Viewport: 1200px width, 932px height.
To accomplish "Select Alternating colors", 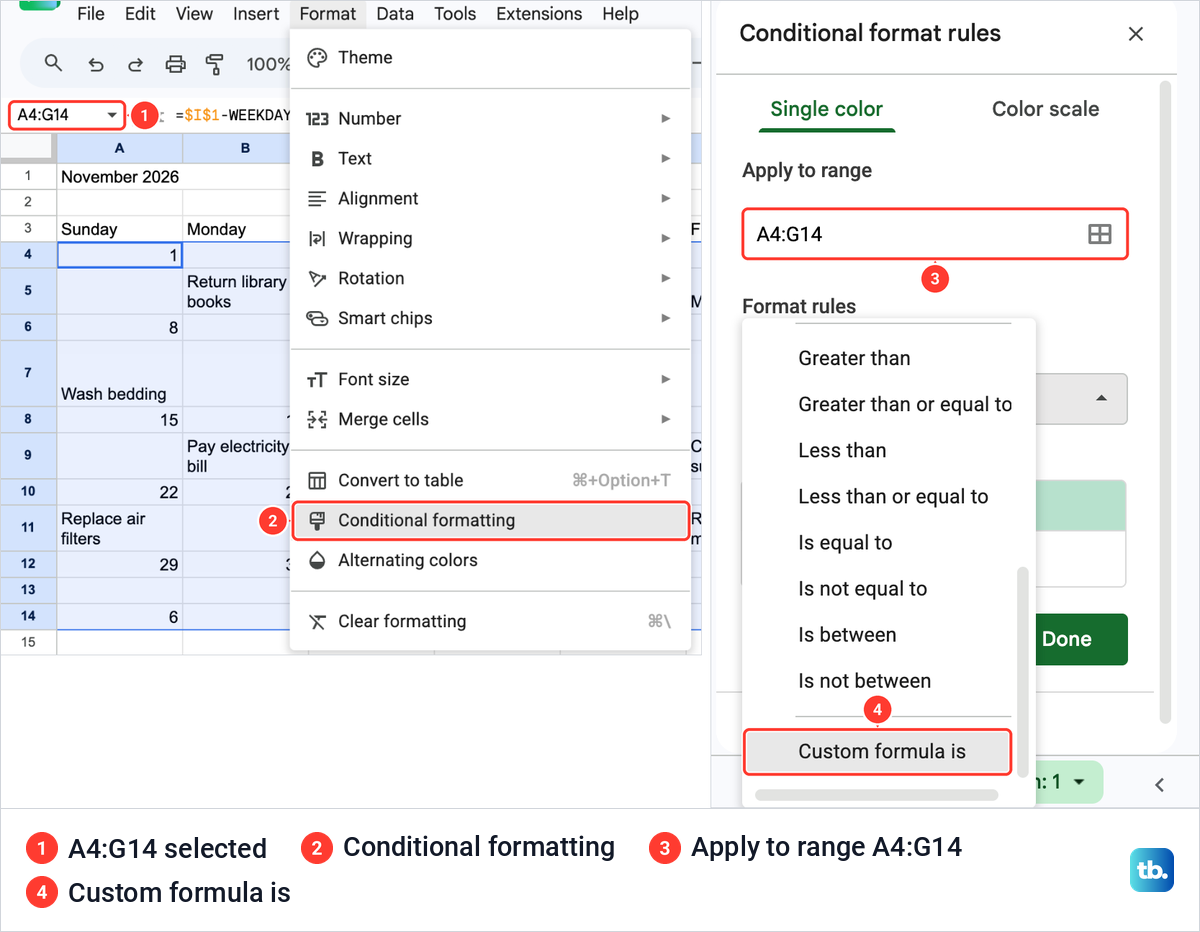I will [490, 560].
